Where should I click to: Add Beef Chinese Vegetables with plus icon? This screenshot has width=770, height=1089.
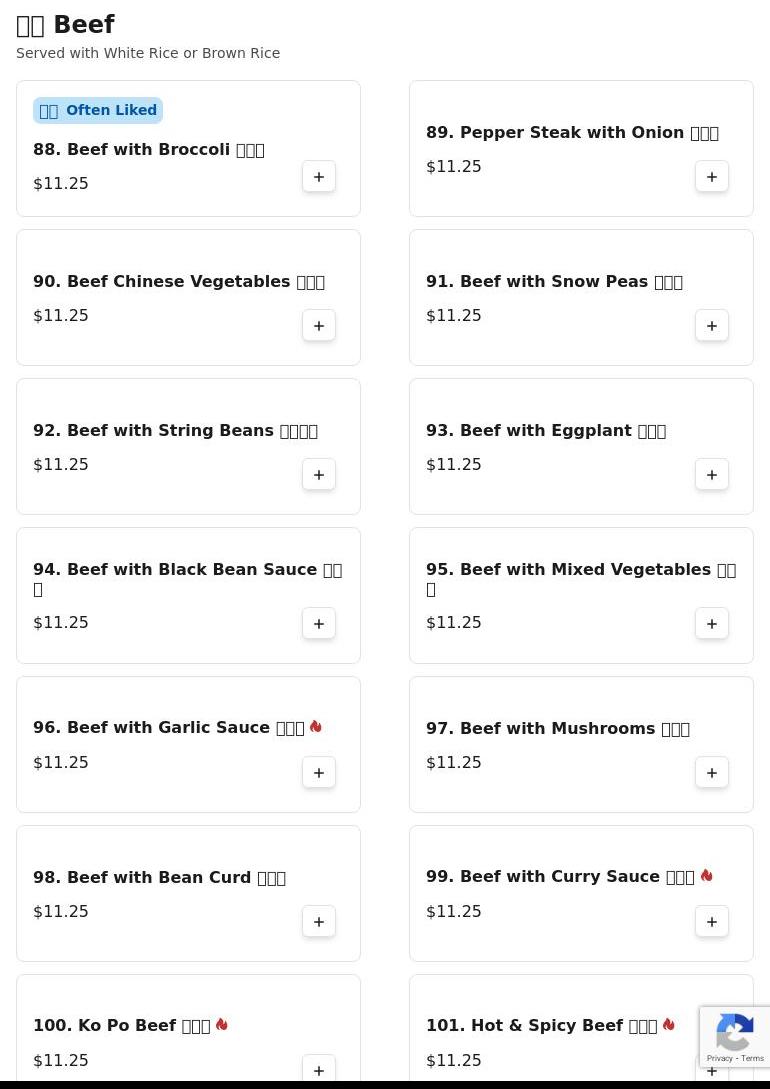319,326
